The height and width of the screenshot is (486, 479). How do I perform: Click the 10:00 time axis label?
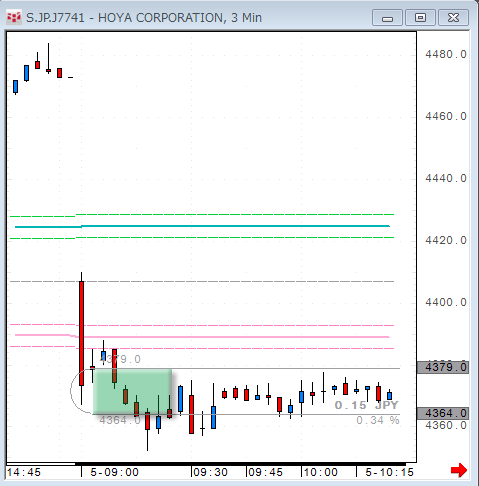[321, 472]
